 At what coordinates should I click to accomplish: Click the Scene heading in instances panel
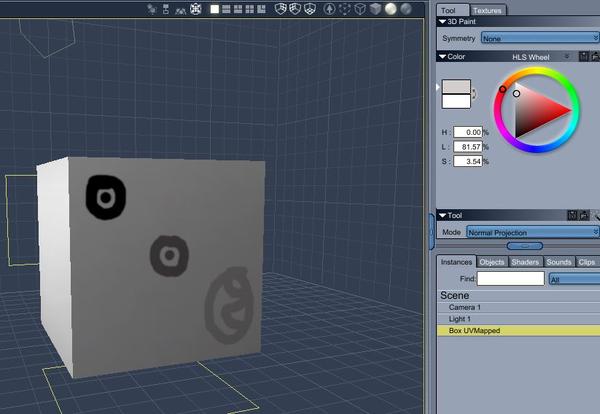pyautogui.click(x=455, y=295)
